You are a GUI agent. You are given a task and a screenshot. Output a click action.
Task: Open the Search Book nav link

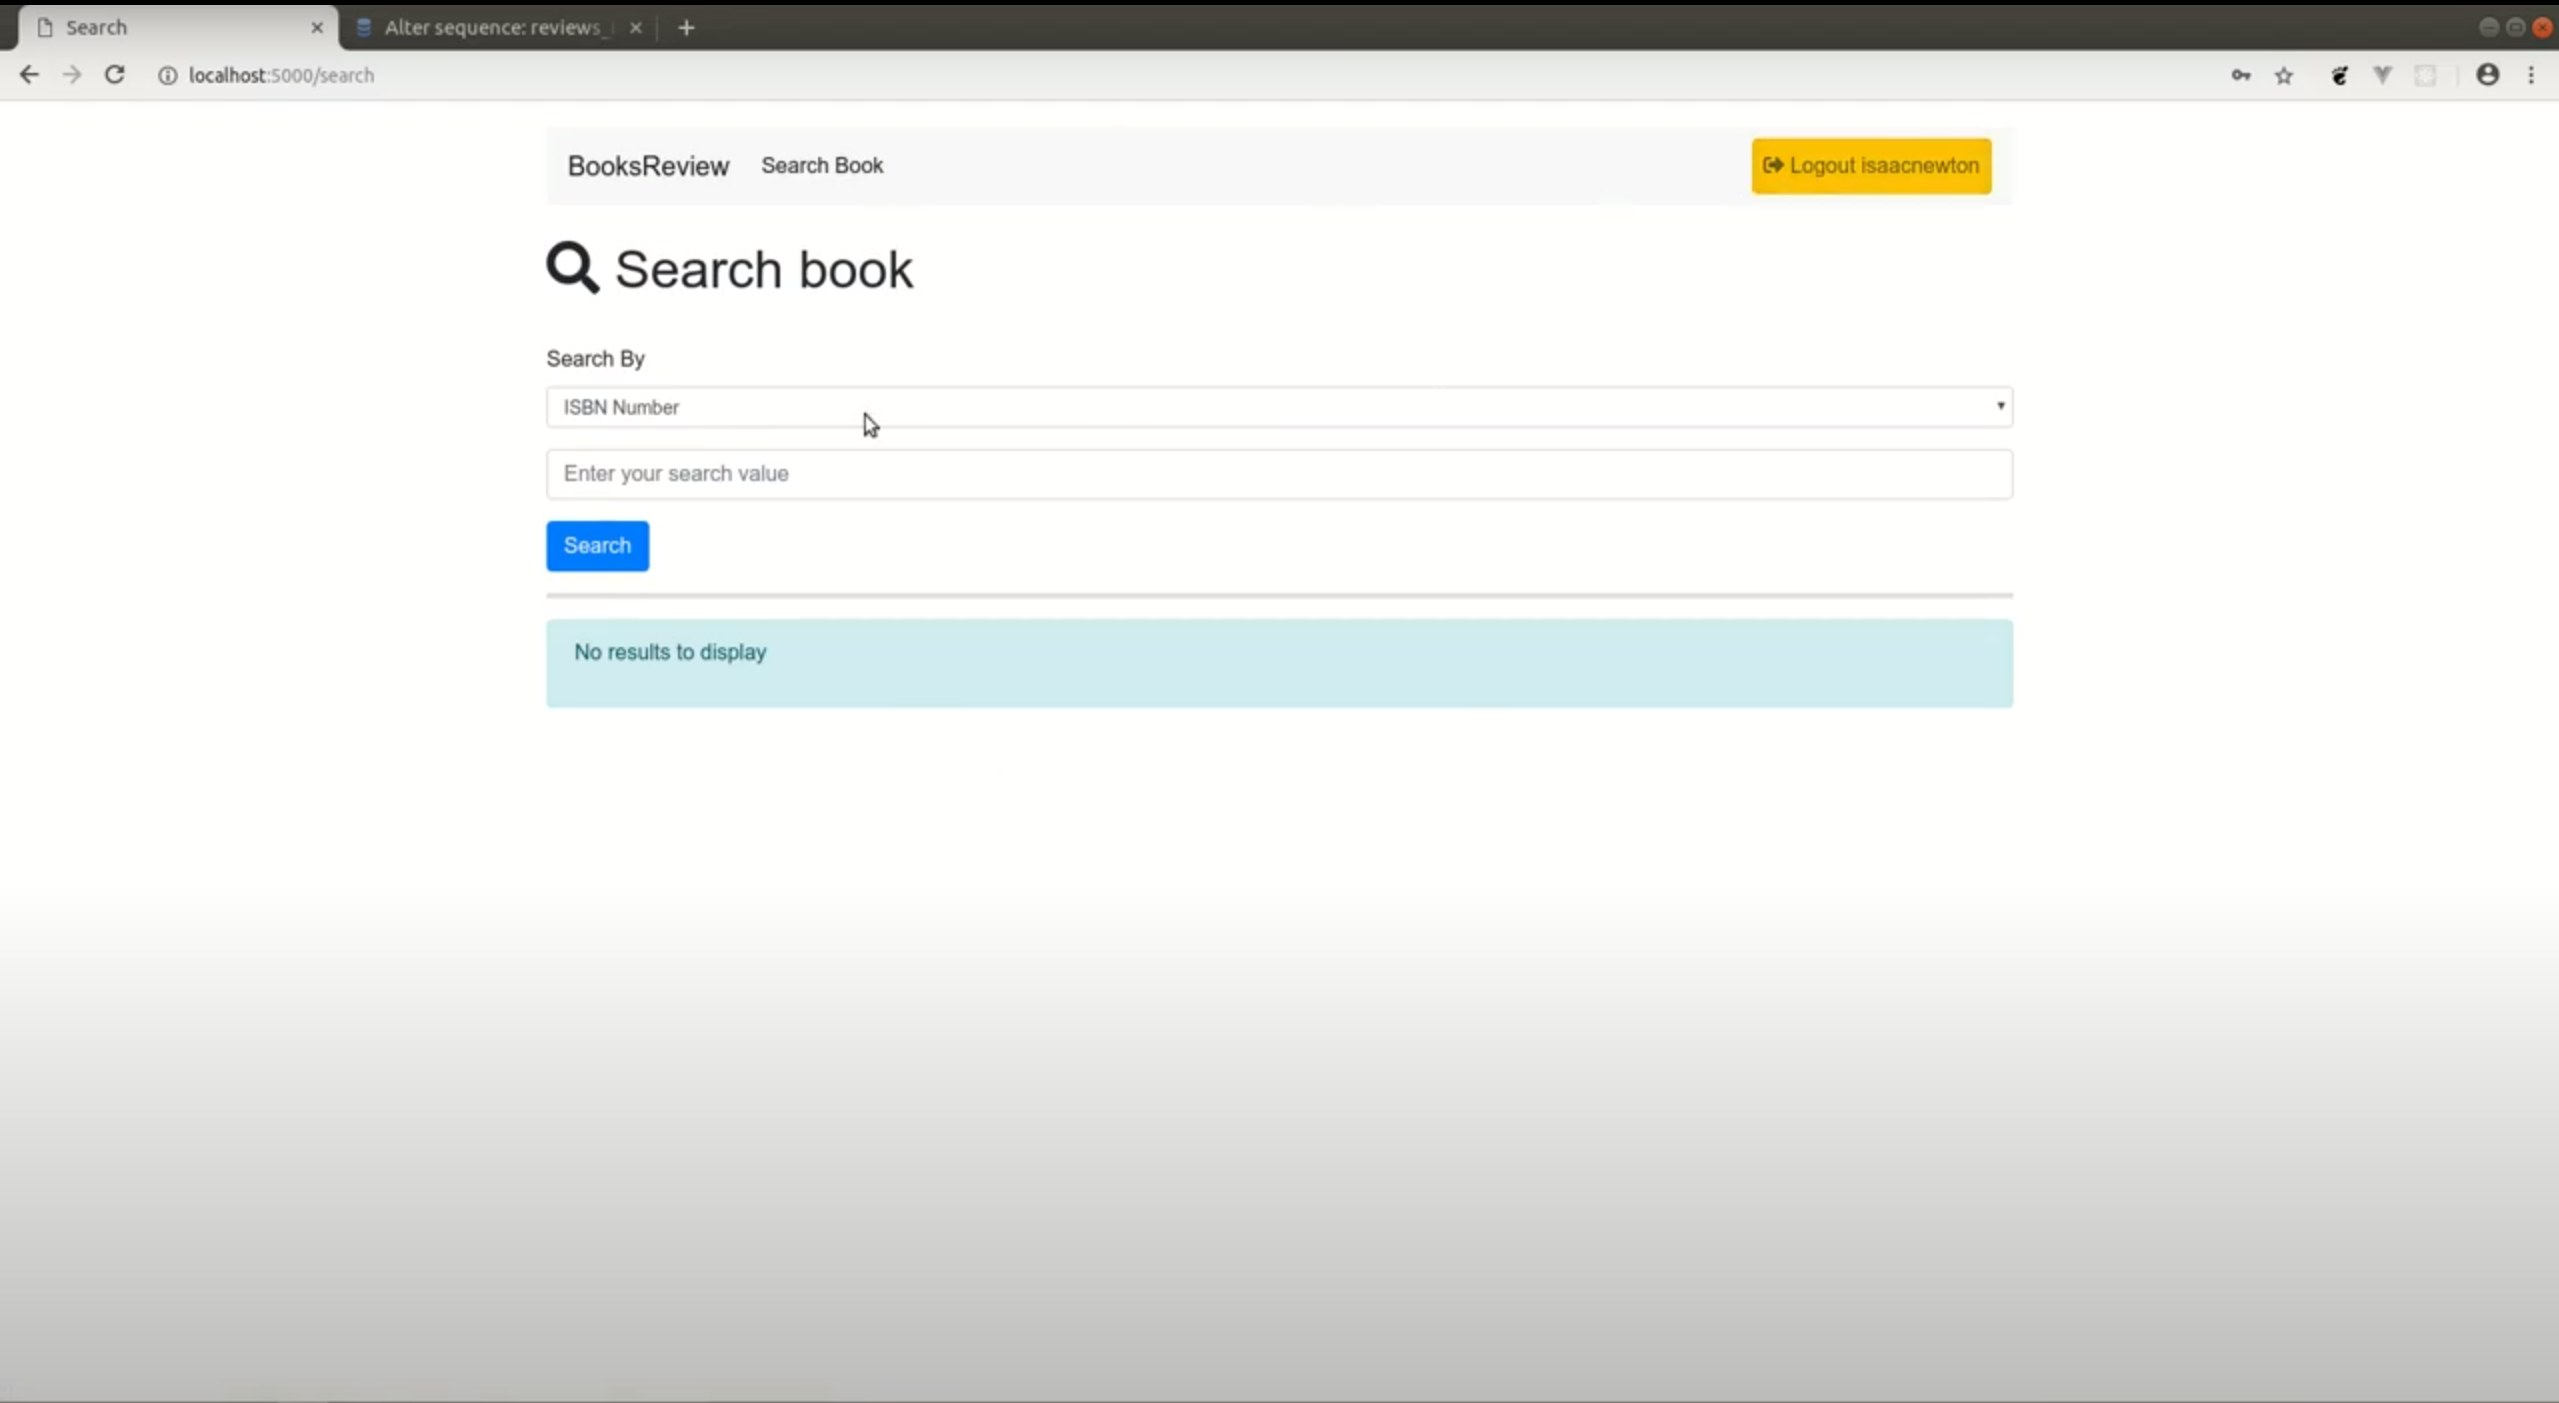point(821,166)
